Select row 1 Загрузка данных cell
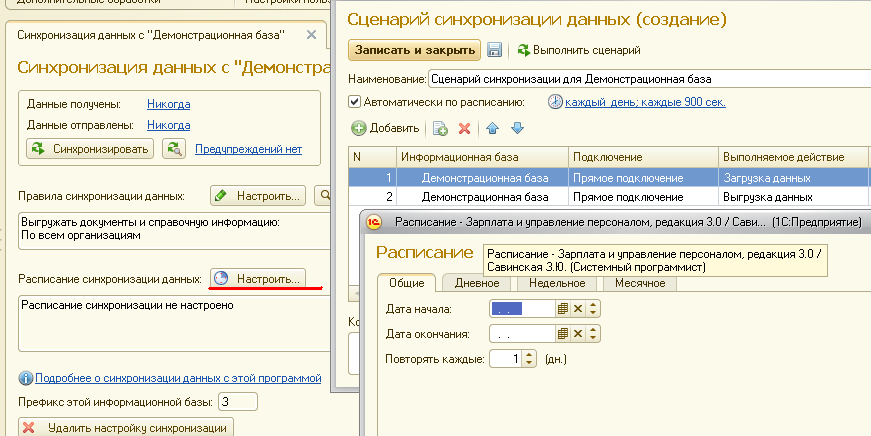Viewport: 871px width, 436px height. click(793, 178)
